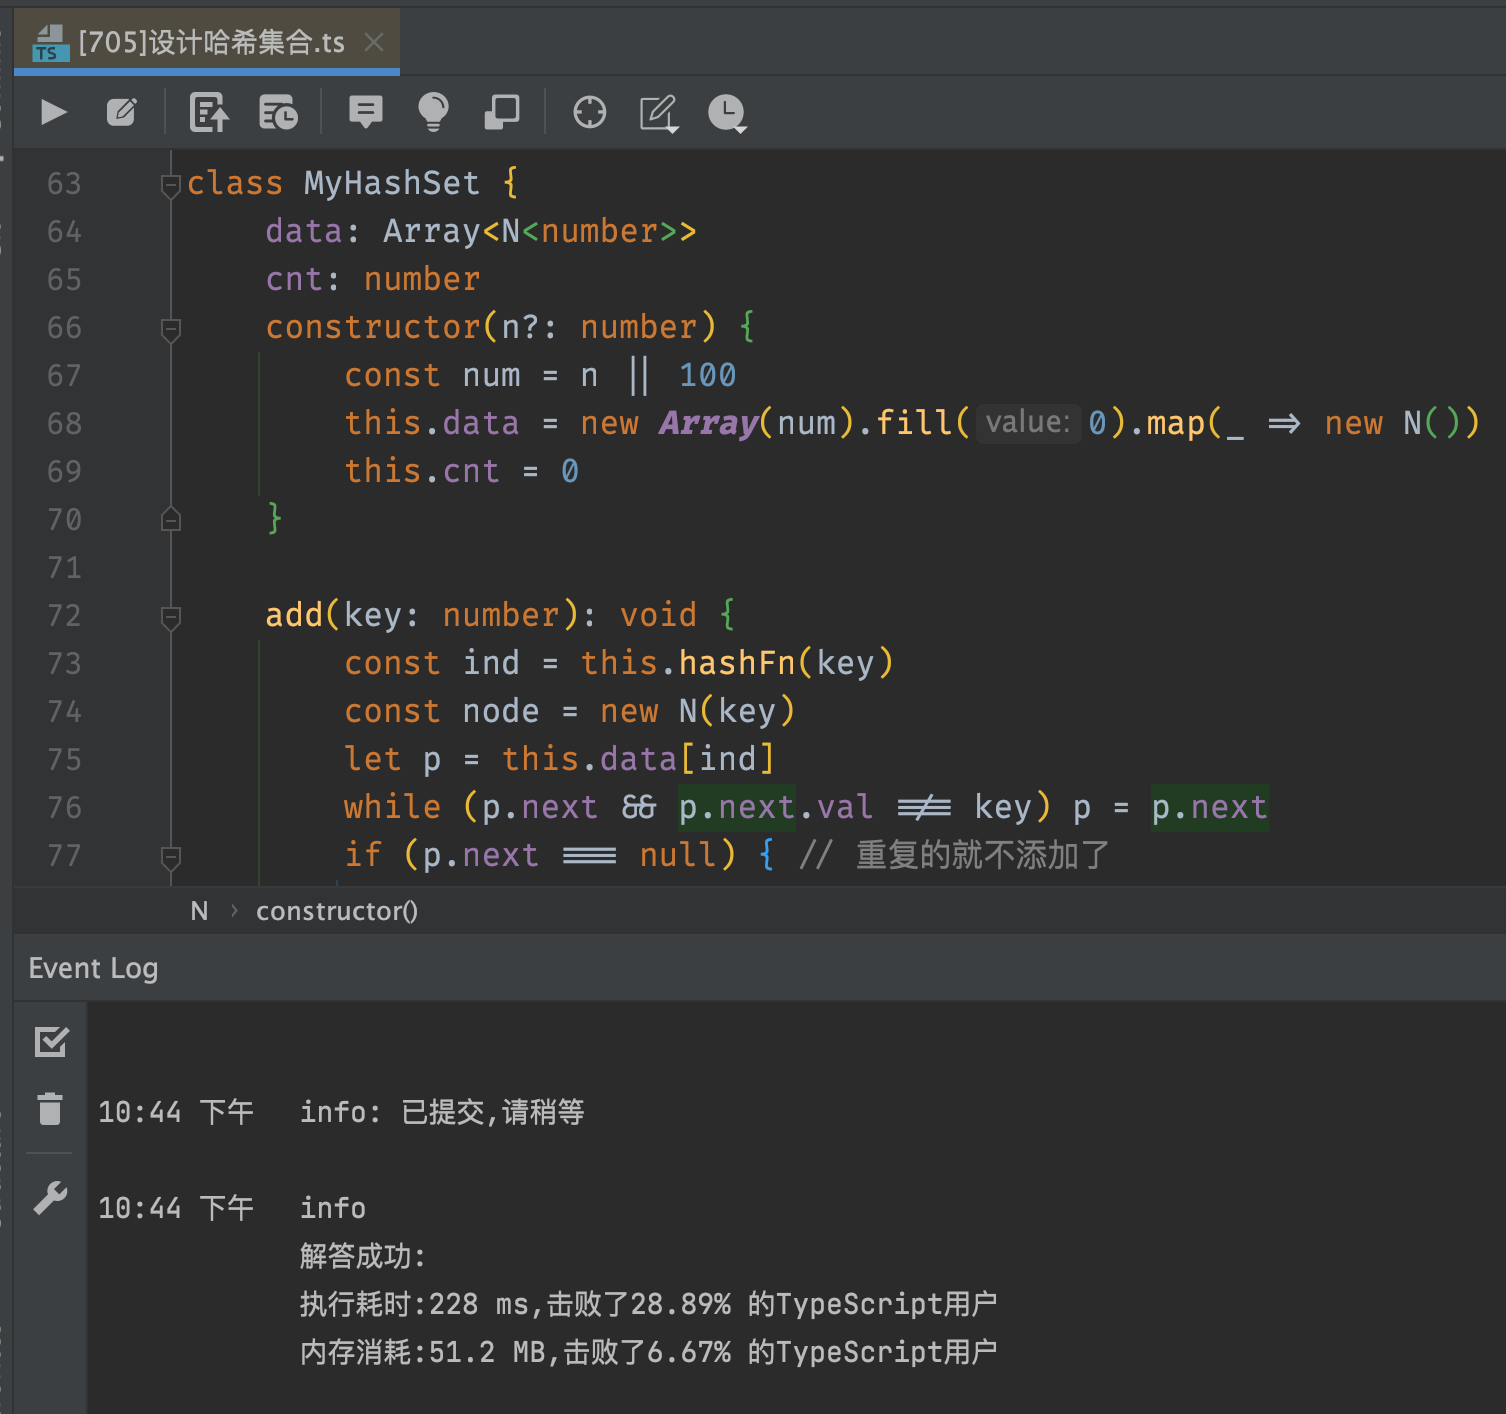Click the note edit dropdown icon
This screenshot has width=1506, height=1414.
pyautogui.click(x=659, y=113)
